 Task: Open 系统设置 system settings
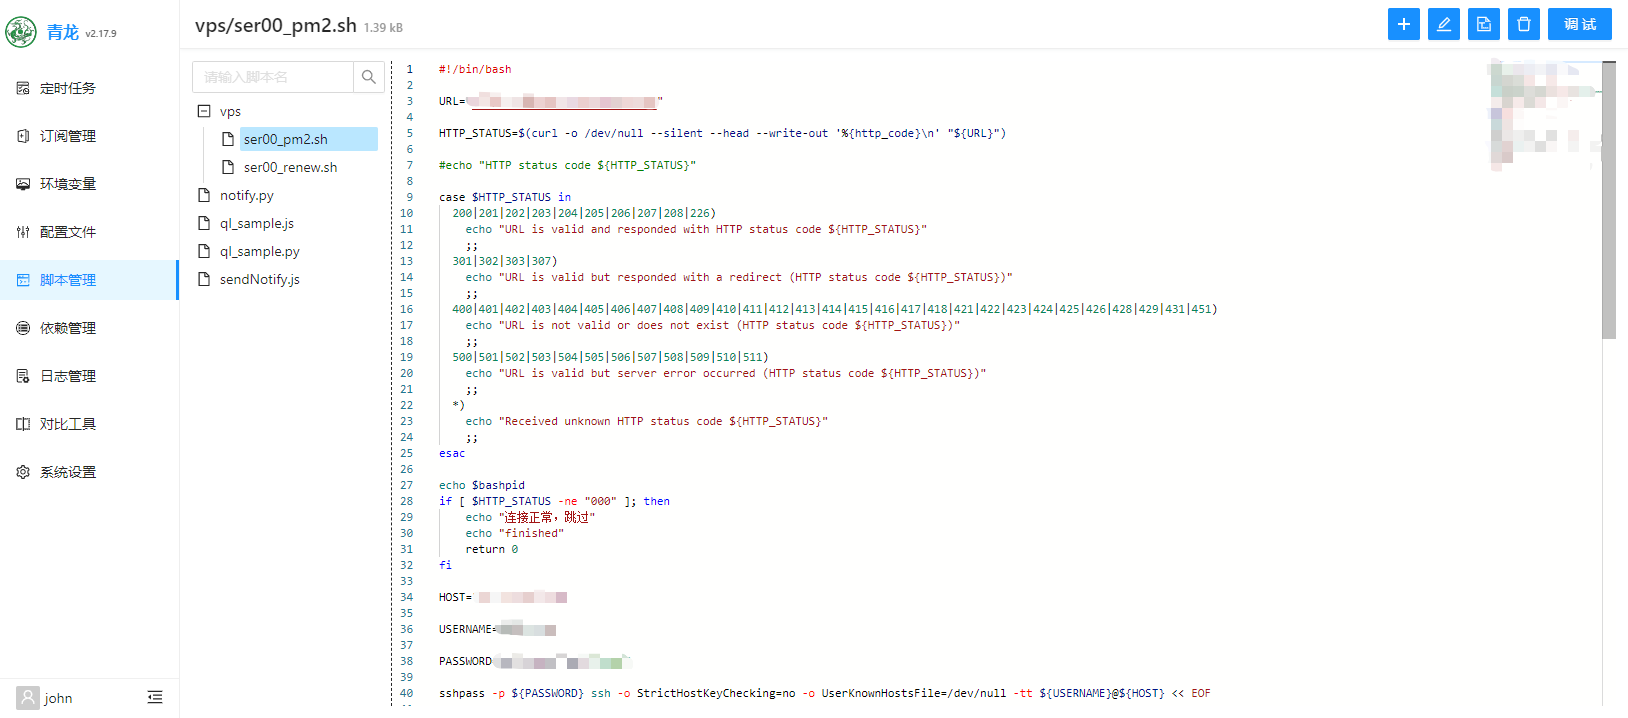click(x=68, y=472)
